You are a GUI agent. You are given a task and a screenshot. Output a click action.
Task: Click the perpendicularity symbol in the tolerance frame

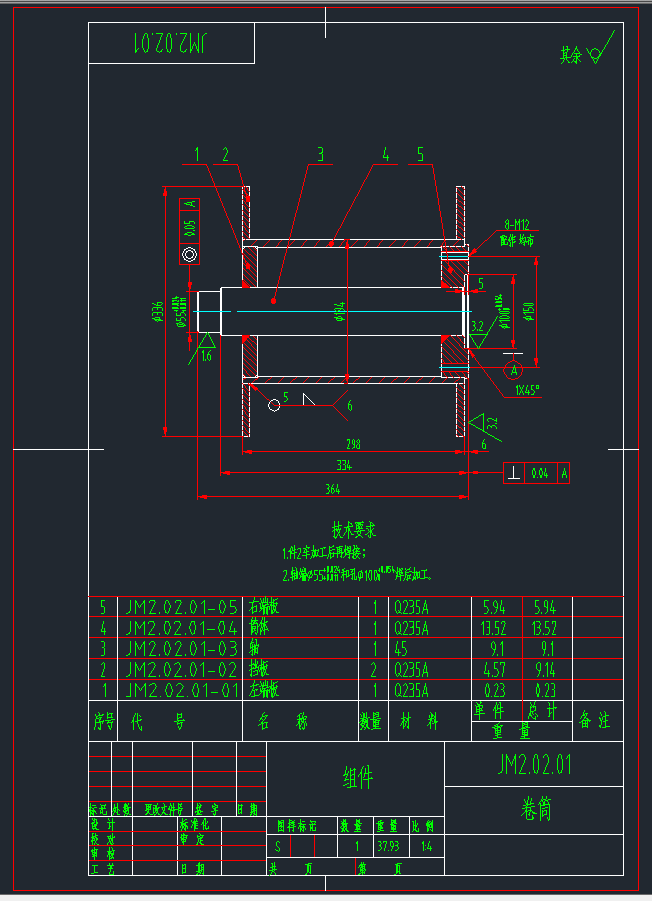(x=514, y=473)
